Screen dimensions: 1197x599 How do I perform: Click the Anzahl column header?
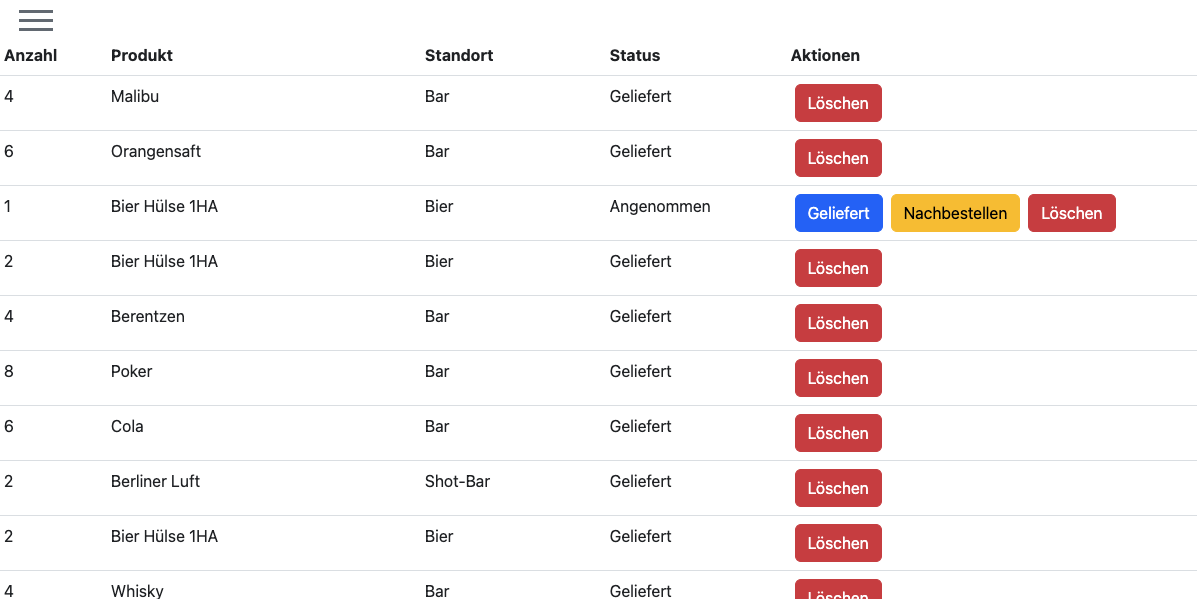coord(31,56)
